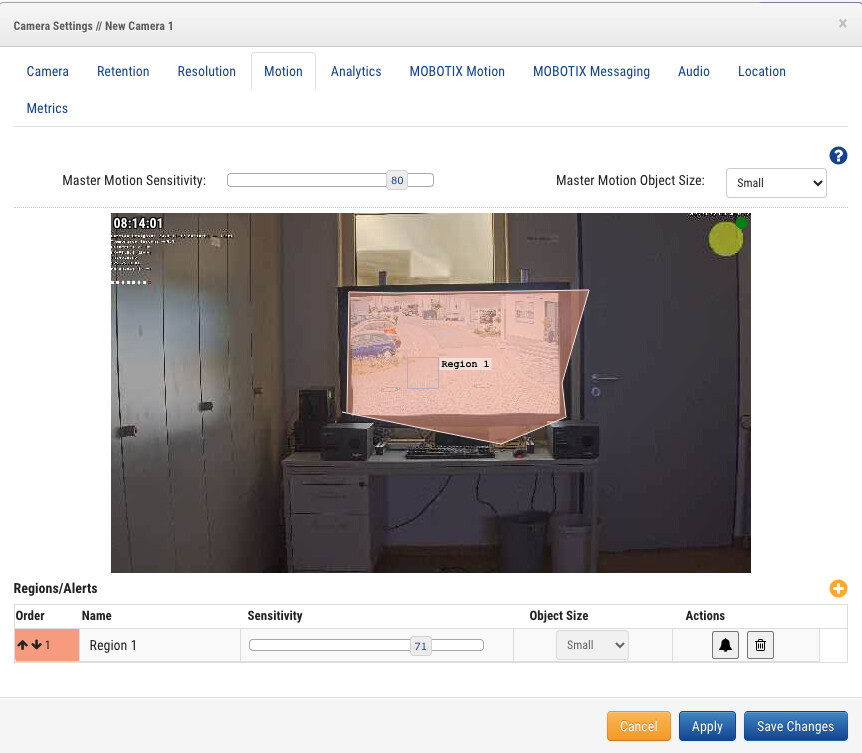Click the yellow motion indicator circle on preview
This screenshot has width=862, height=753.
[x=725, y=239]
